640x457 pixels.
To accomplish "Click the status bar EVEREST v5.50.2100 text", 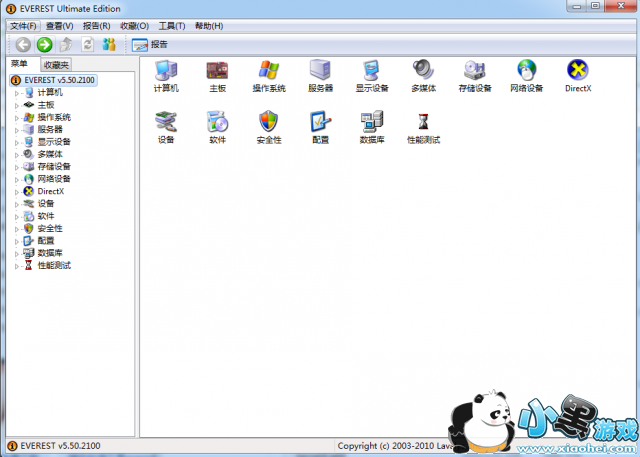I will [60, 446].
